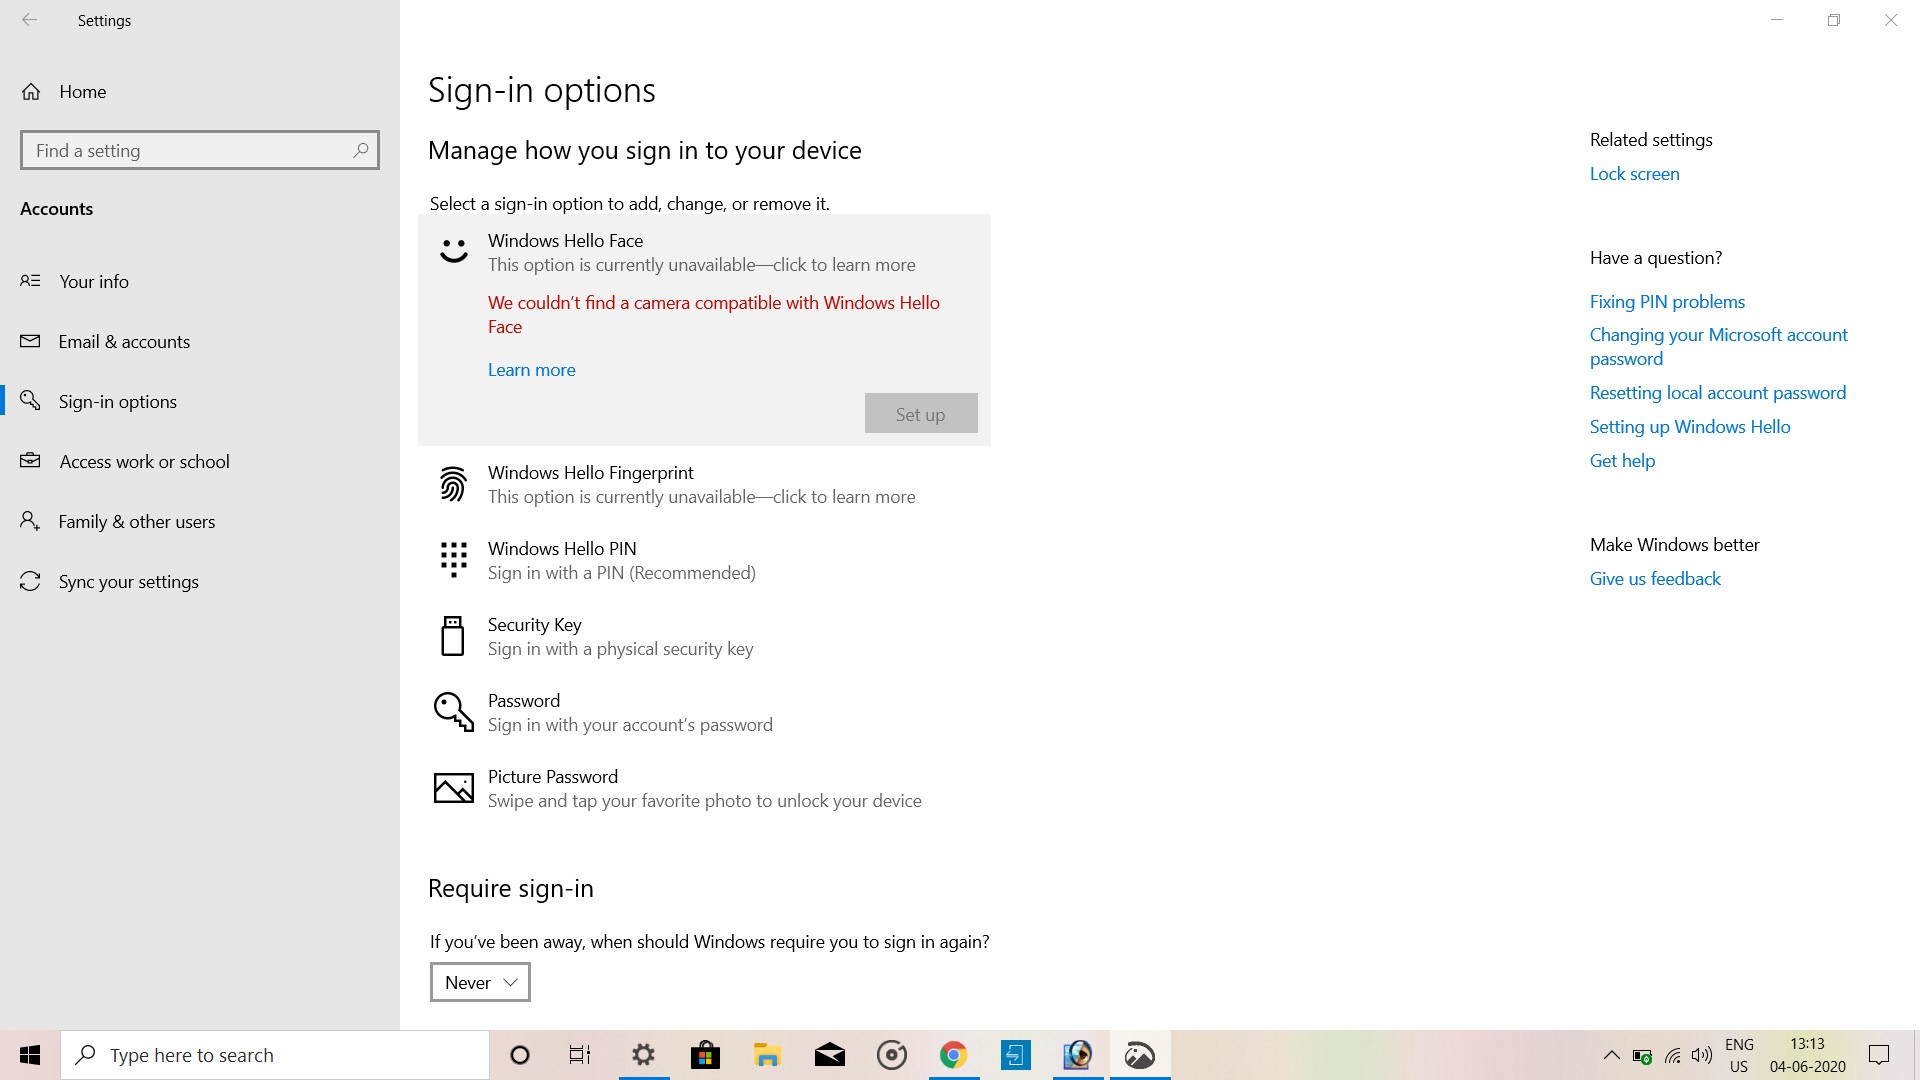
Task: Open the Windows Start menu
Action: point(30,1055)
